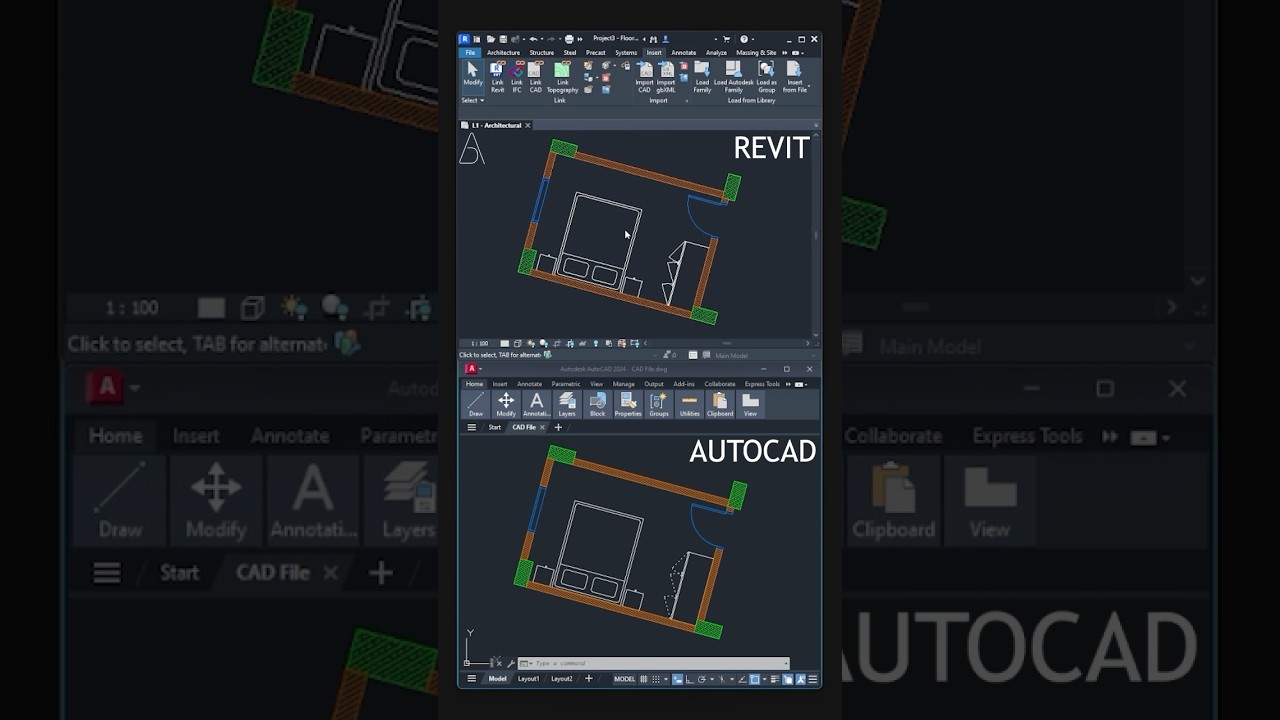Open the AutoCAD Groups panel

[x=659, y=404]
